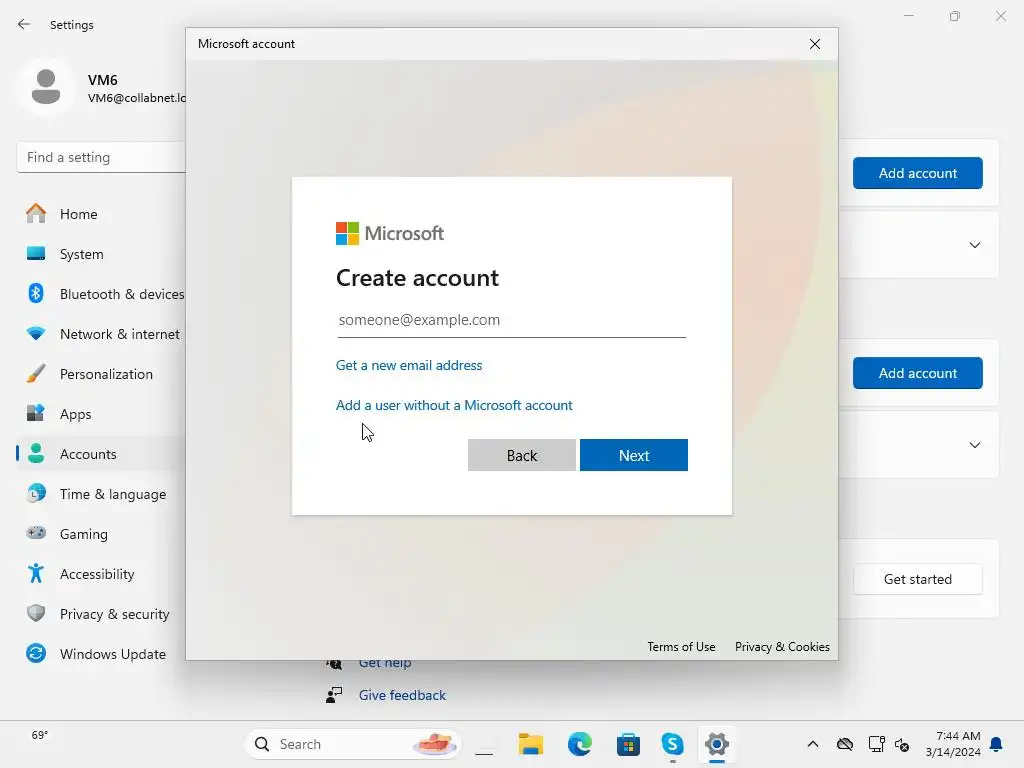Viewport: 1024px width, 768px height.
Task: Click the Gaming controller icon
Action: tap(36, 533)
